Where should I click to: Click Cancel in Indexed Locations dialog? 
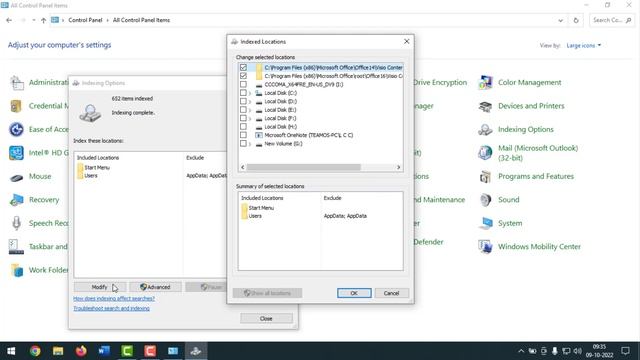(x=391, y=293)
